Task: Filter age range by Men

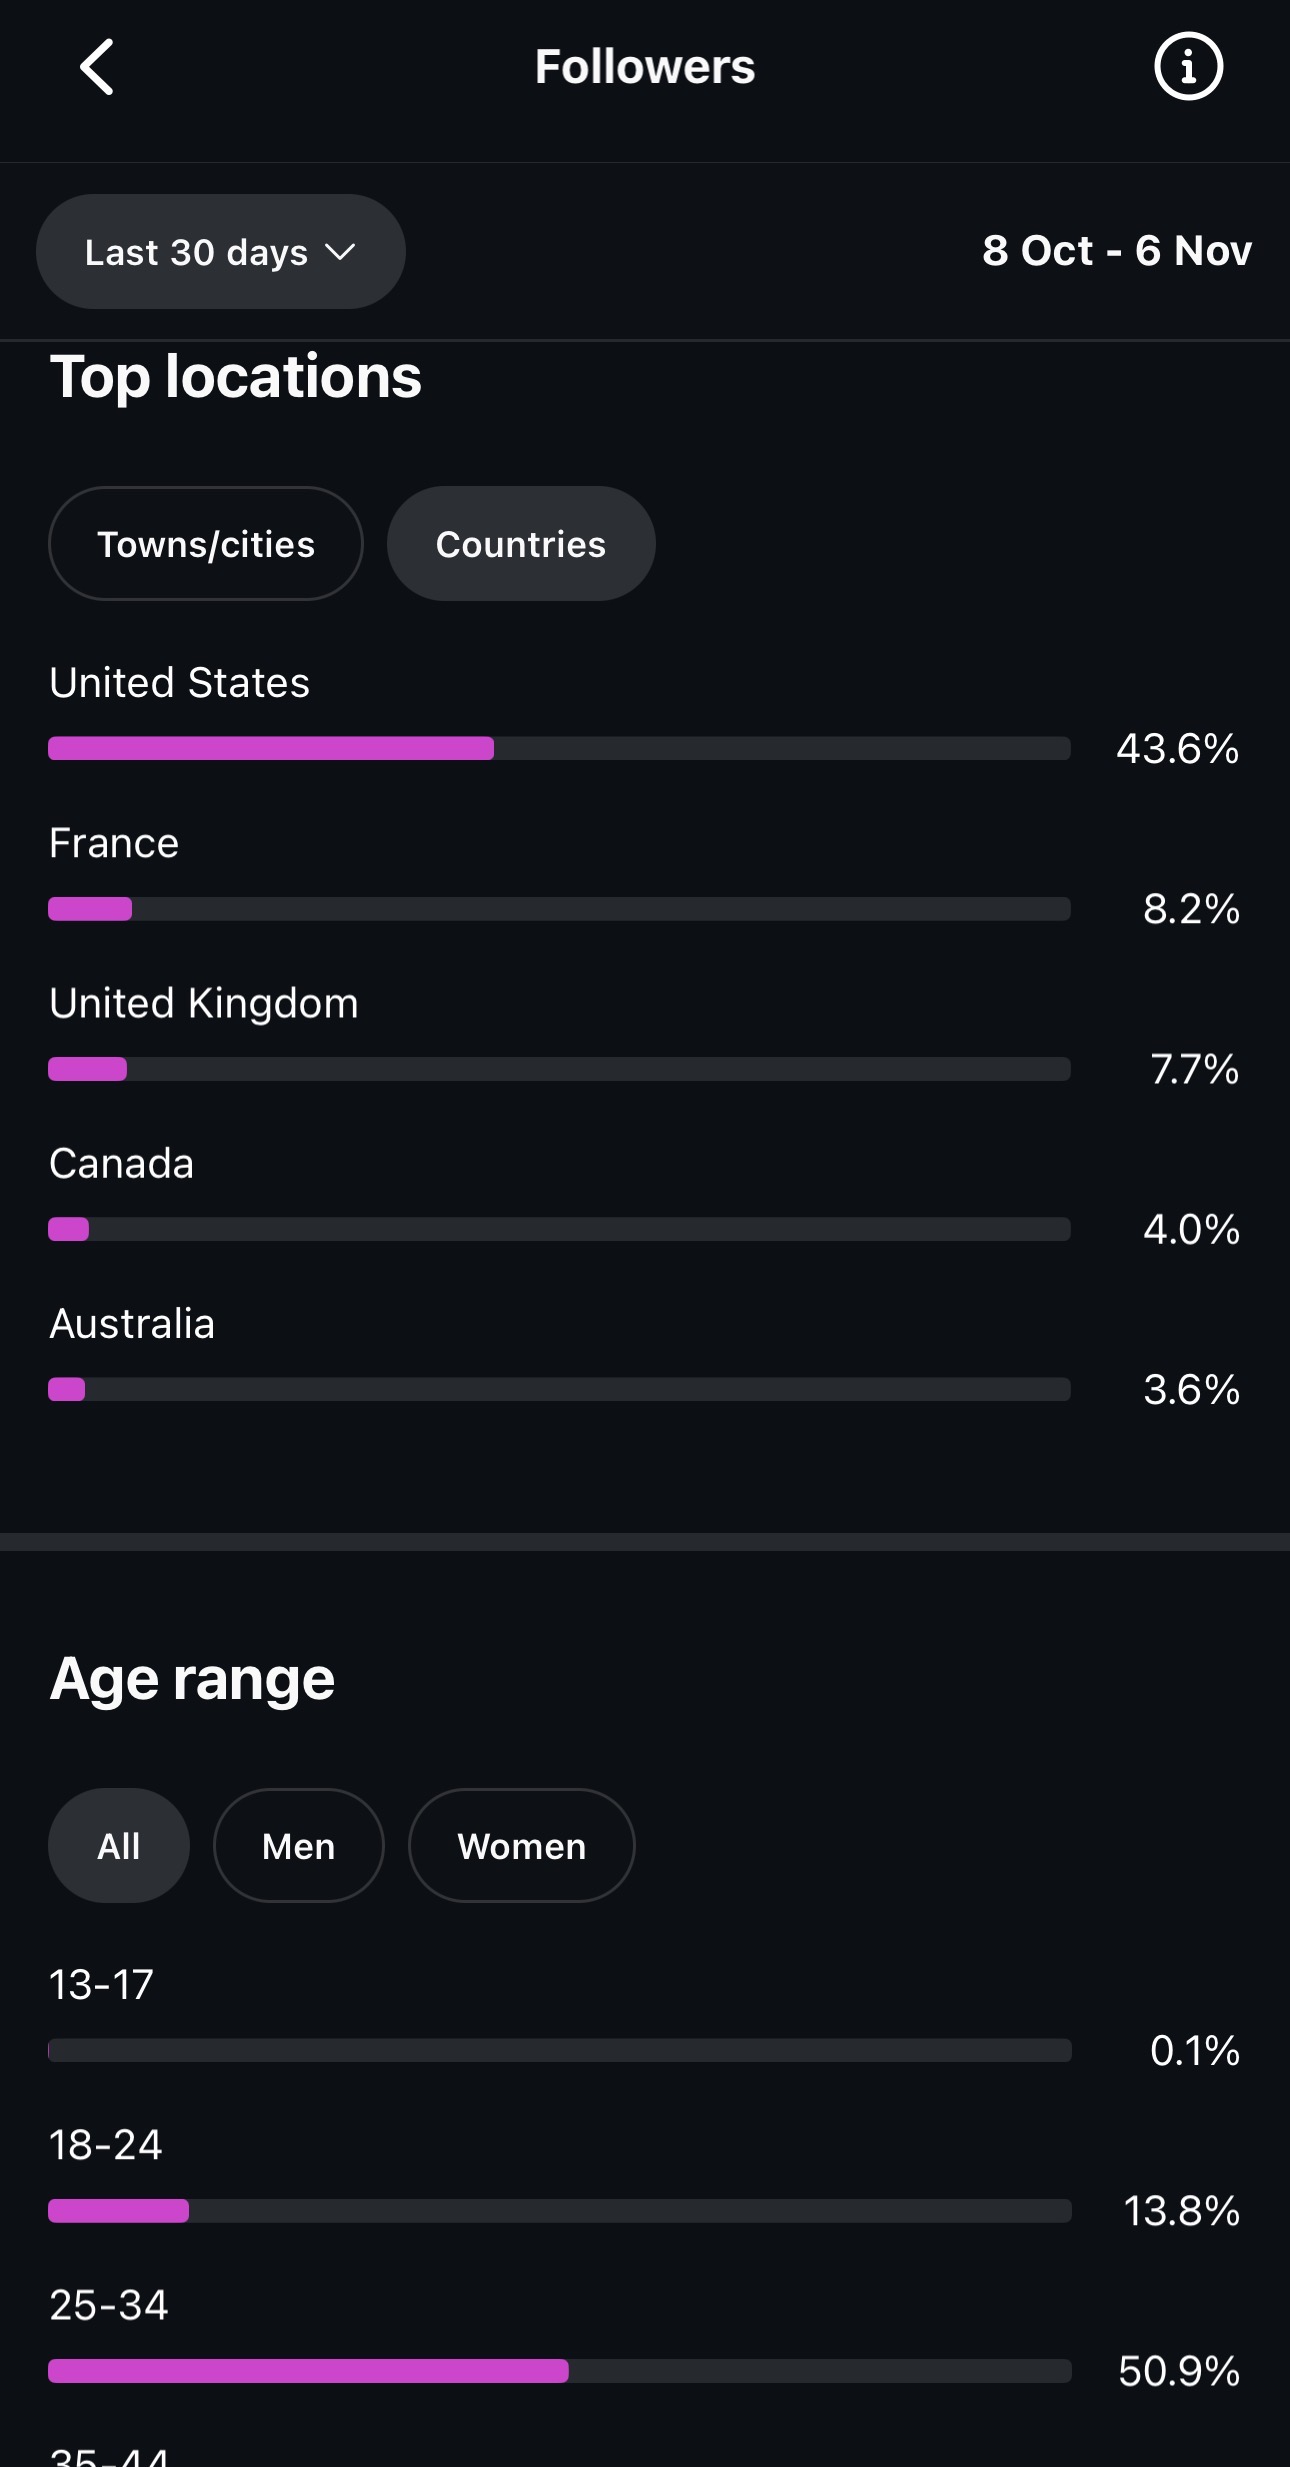Action: [298, 1846]
